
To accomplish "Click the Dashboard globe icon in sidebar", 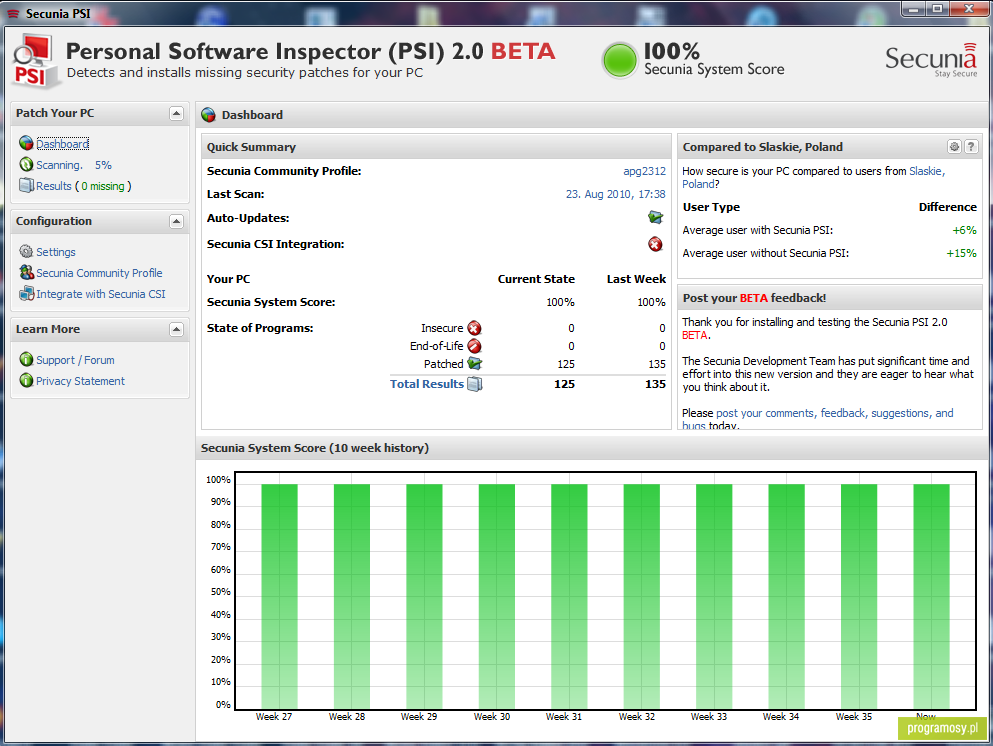I will [x=26, y=144].
